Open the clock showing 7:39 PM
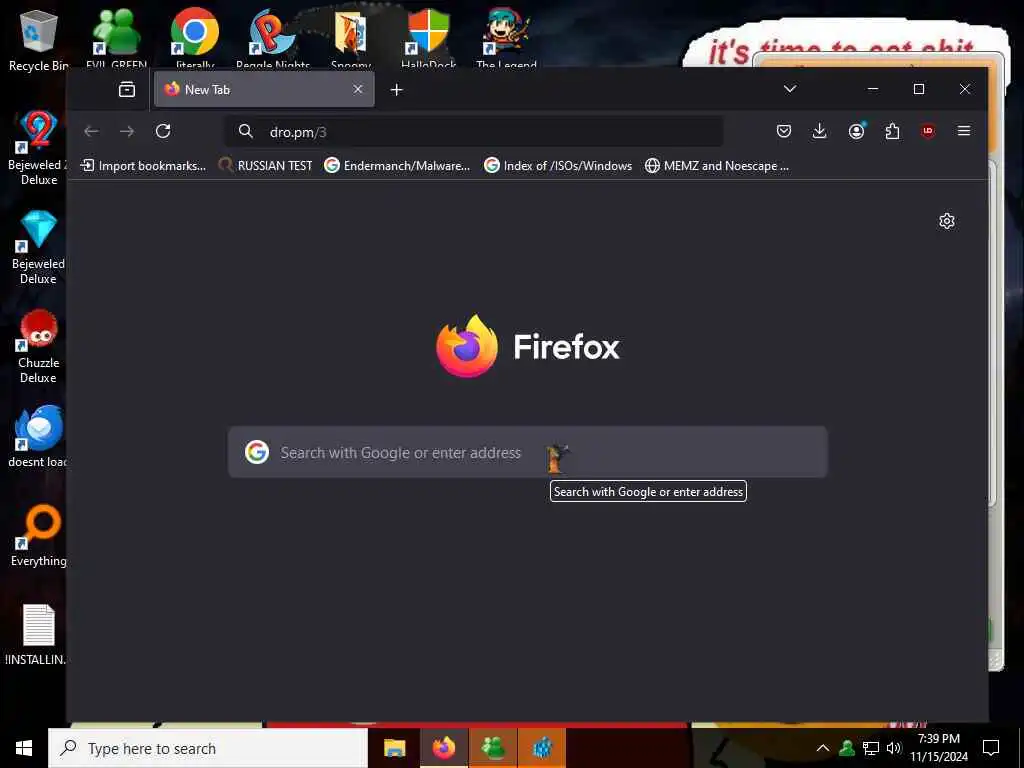Viewport: 1024px width, 768px height. tap(939, 748)
